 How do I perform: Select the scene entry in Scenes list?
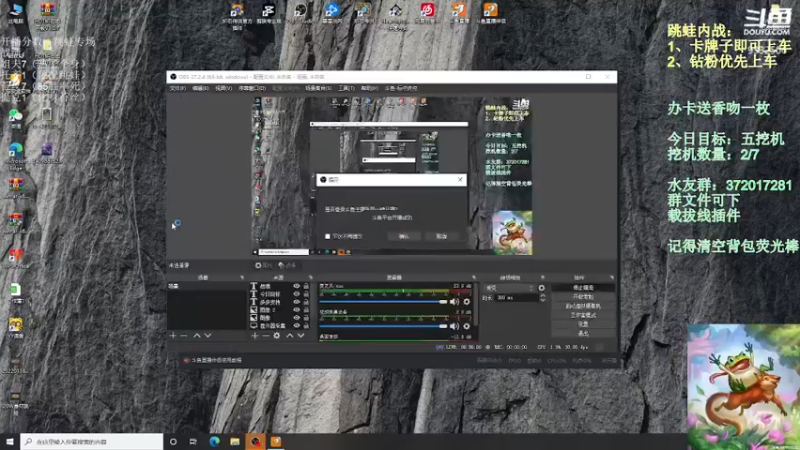point(207,286)
